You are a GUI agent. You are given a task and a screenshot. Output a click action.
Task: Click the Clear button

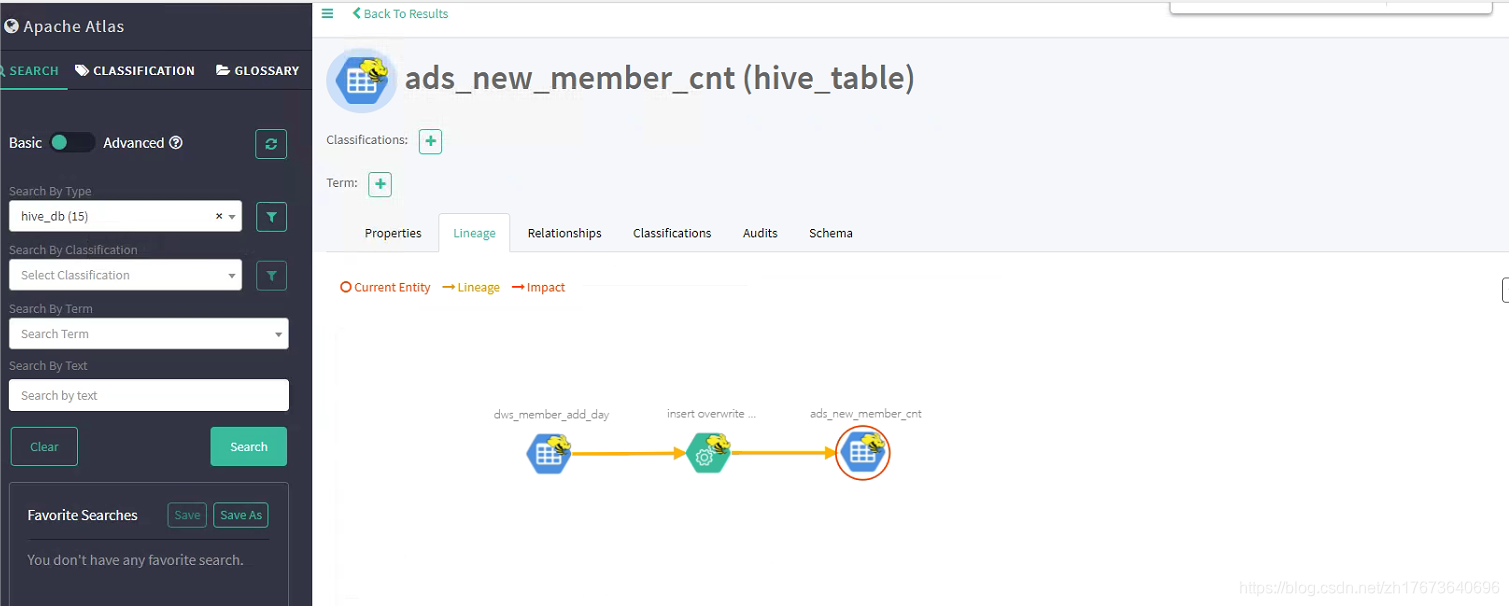(44, 447)
